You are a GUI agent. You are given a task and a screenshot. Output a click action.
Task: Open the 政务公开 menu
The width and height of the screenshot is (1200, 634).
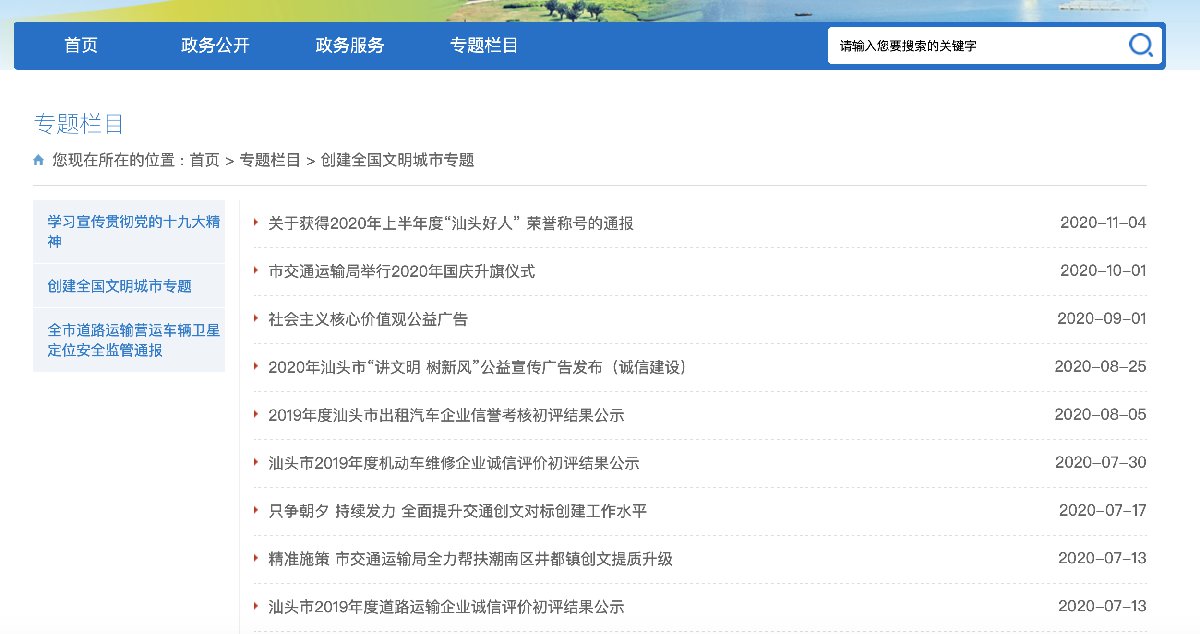tap(215, 46)
